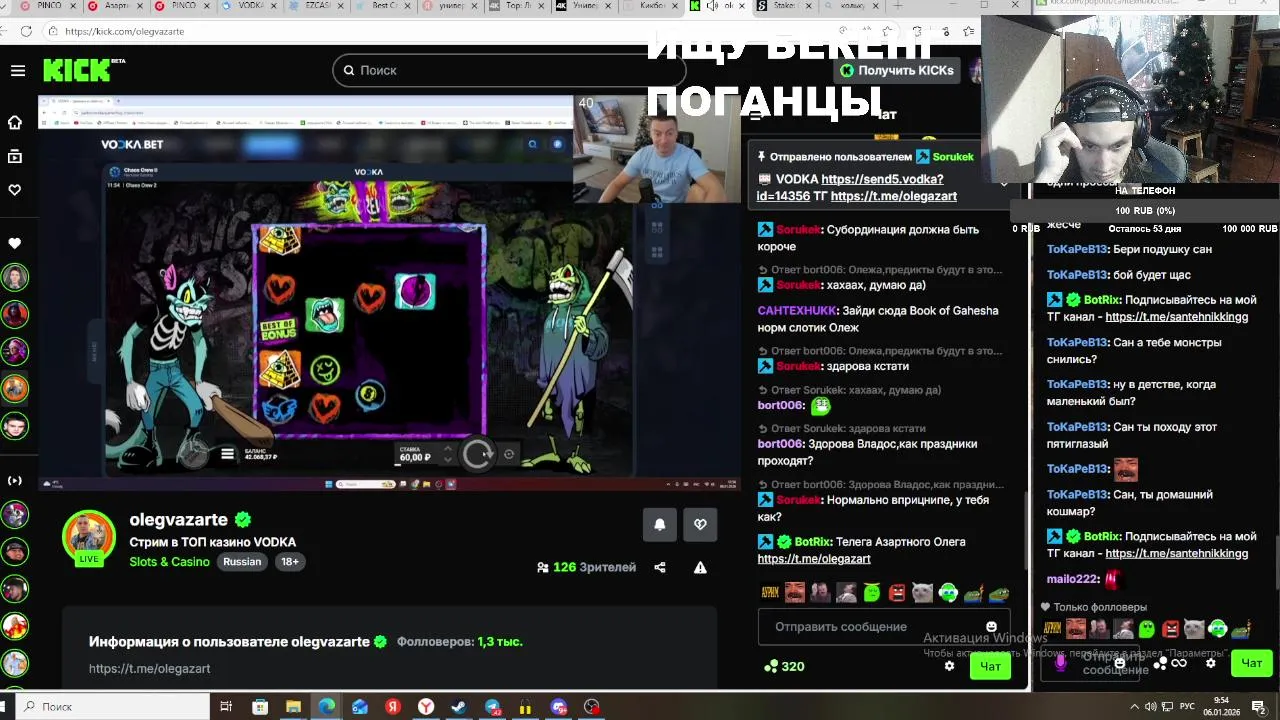Click the 'Получить KICKs' button
The image size is (1280, 720).
pos(897,70)
